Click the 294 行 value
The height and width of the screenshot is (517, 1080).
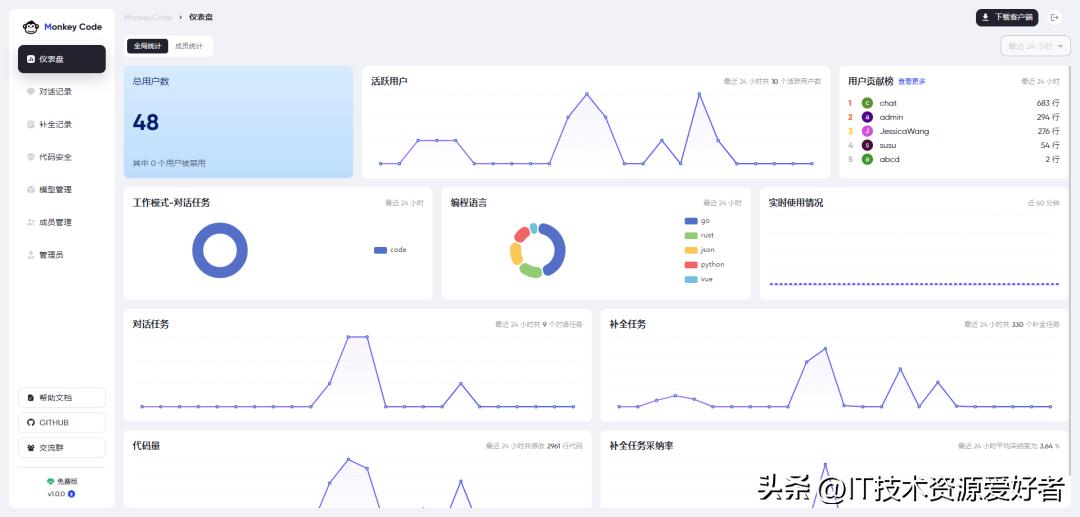coord(1048,117)
